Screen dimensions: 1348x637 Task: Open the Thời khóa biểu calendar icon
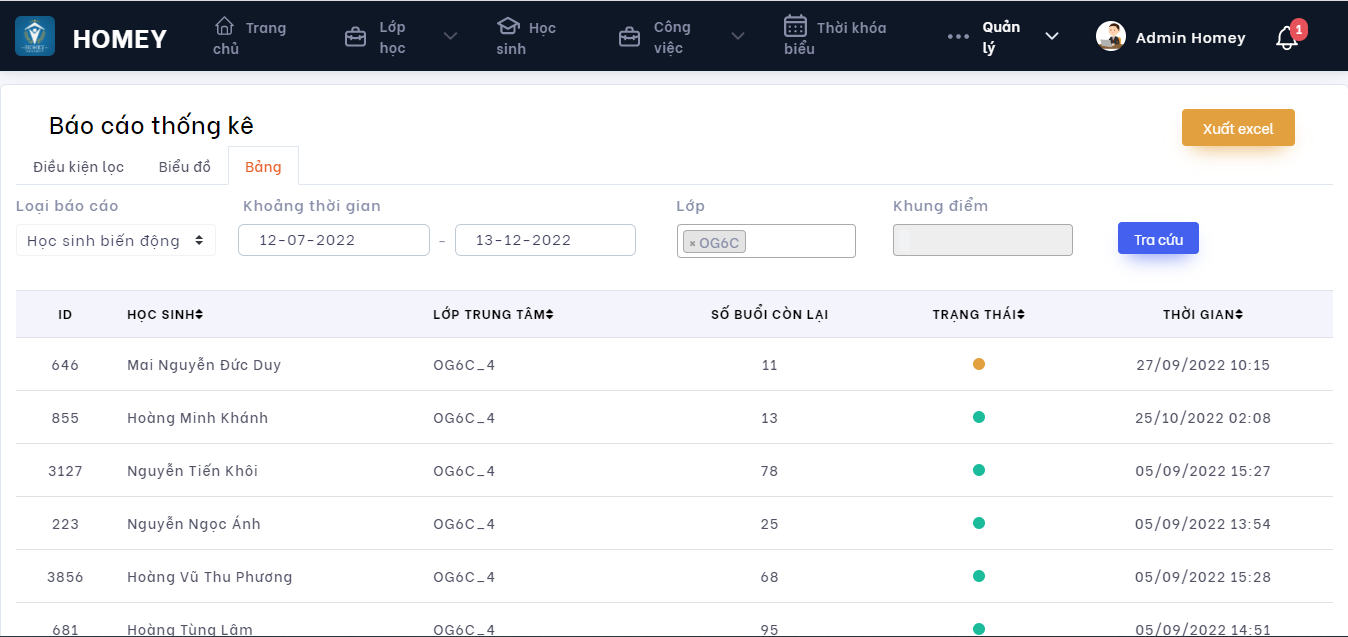[x=795, y=26]
